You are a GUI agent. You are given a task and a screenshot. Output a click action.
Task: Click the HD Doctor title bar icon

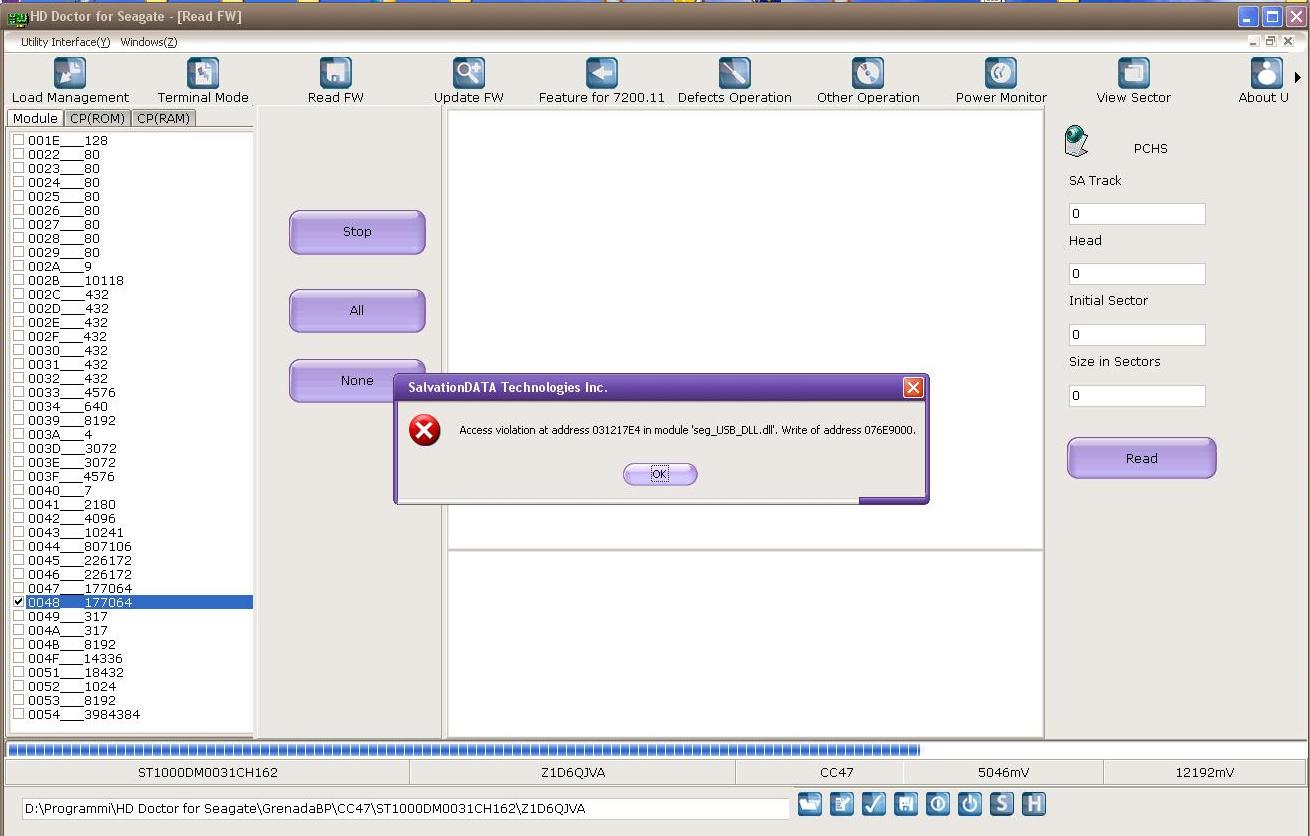pyautogui.click(x=17, y=17)
